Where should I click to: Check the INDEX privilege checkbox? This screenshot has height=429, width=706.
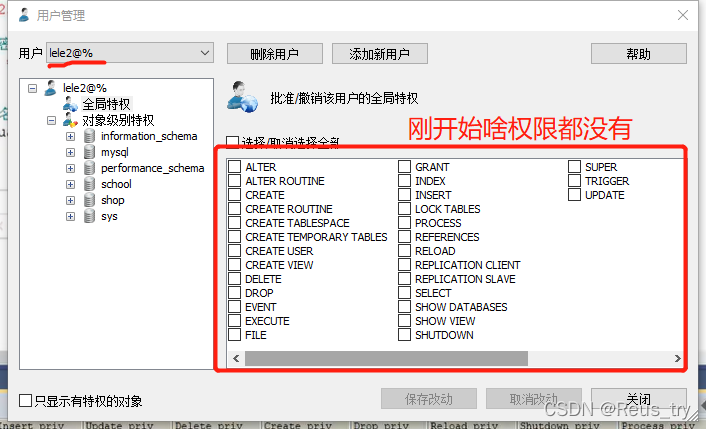point(404,181)
